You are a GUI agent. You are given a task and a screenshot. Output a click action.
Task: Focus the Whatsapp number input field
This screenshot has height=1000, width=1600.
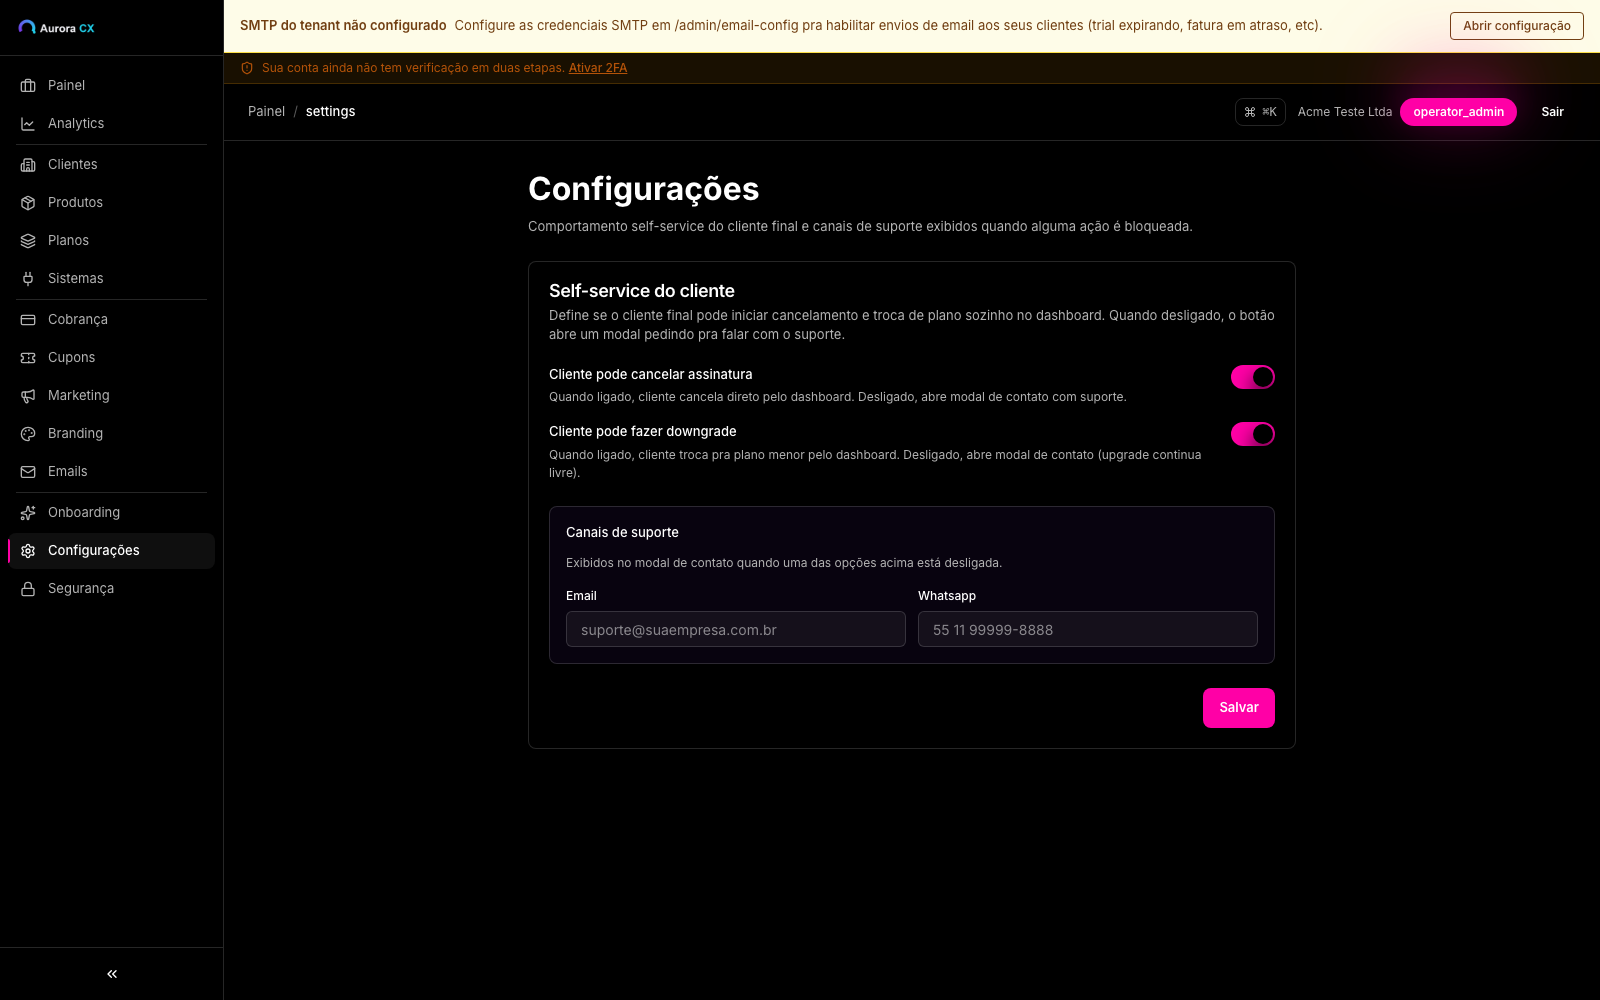point(1088,629)
